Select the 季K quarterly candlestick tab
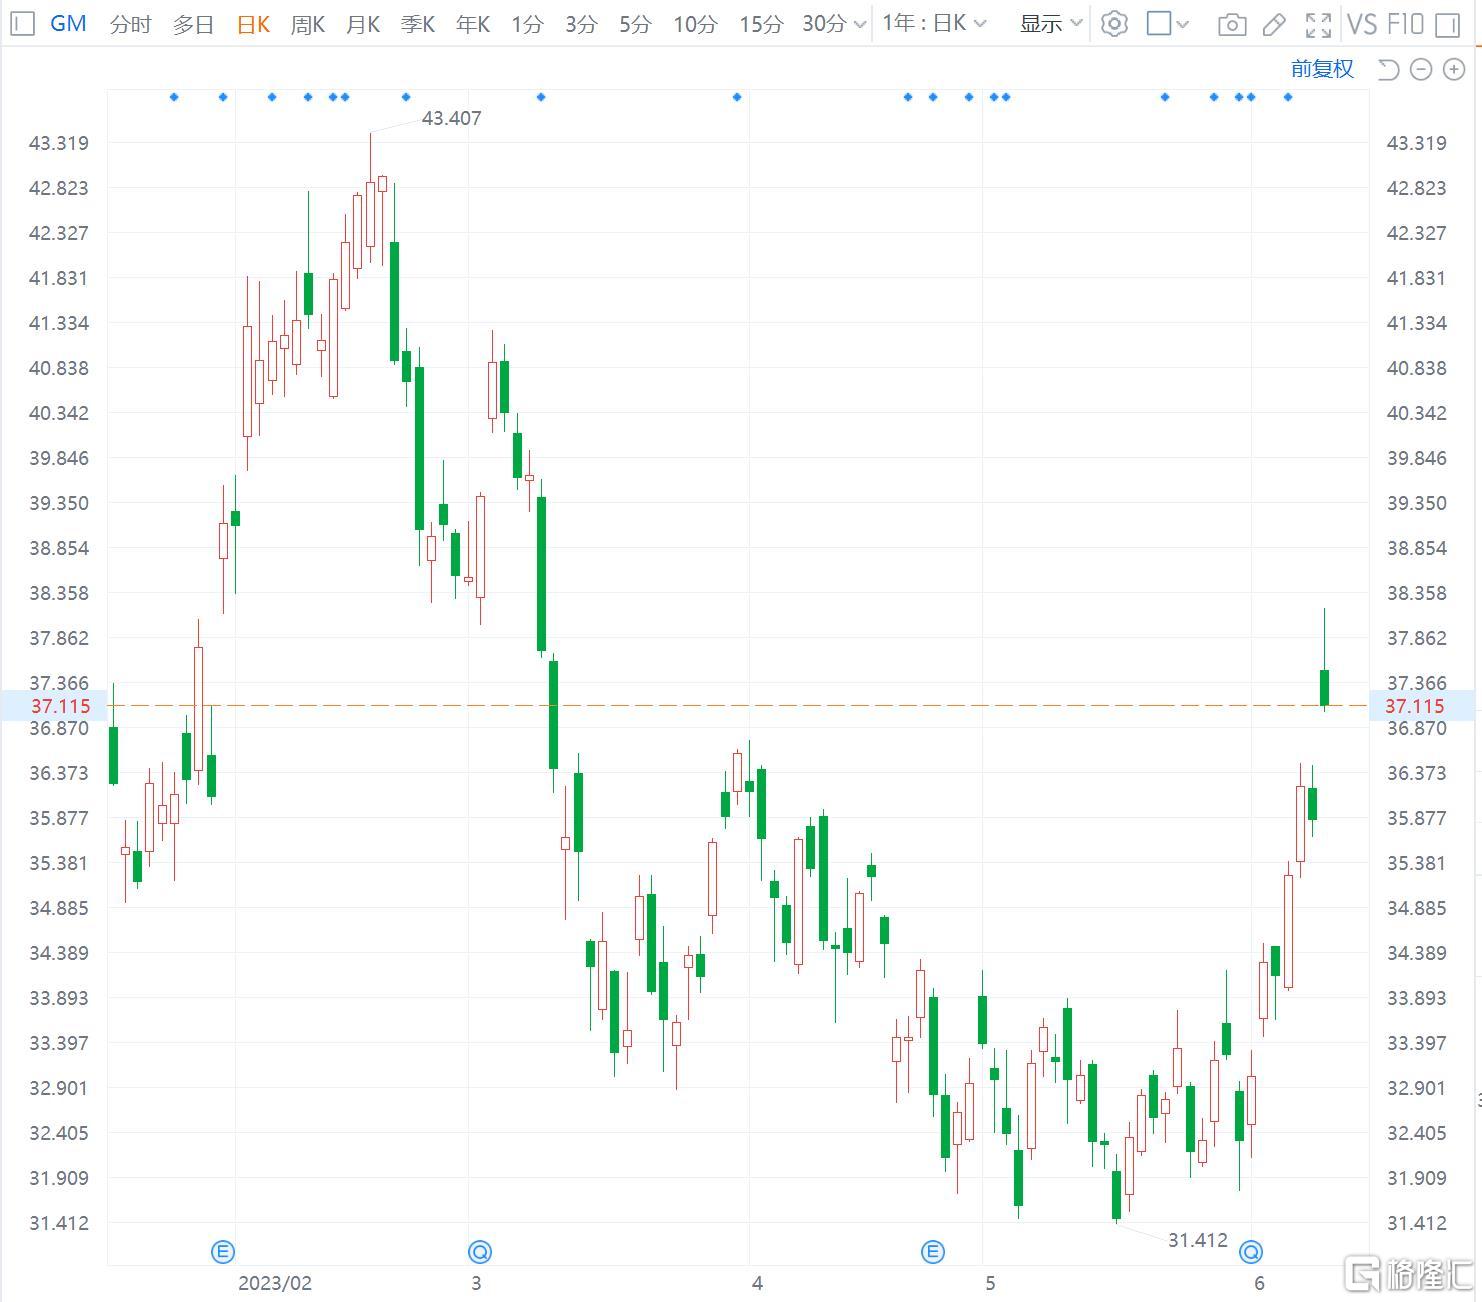 pos(418,24)
